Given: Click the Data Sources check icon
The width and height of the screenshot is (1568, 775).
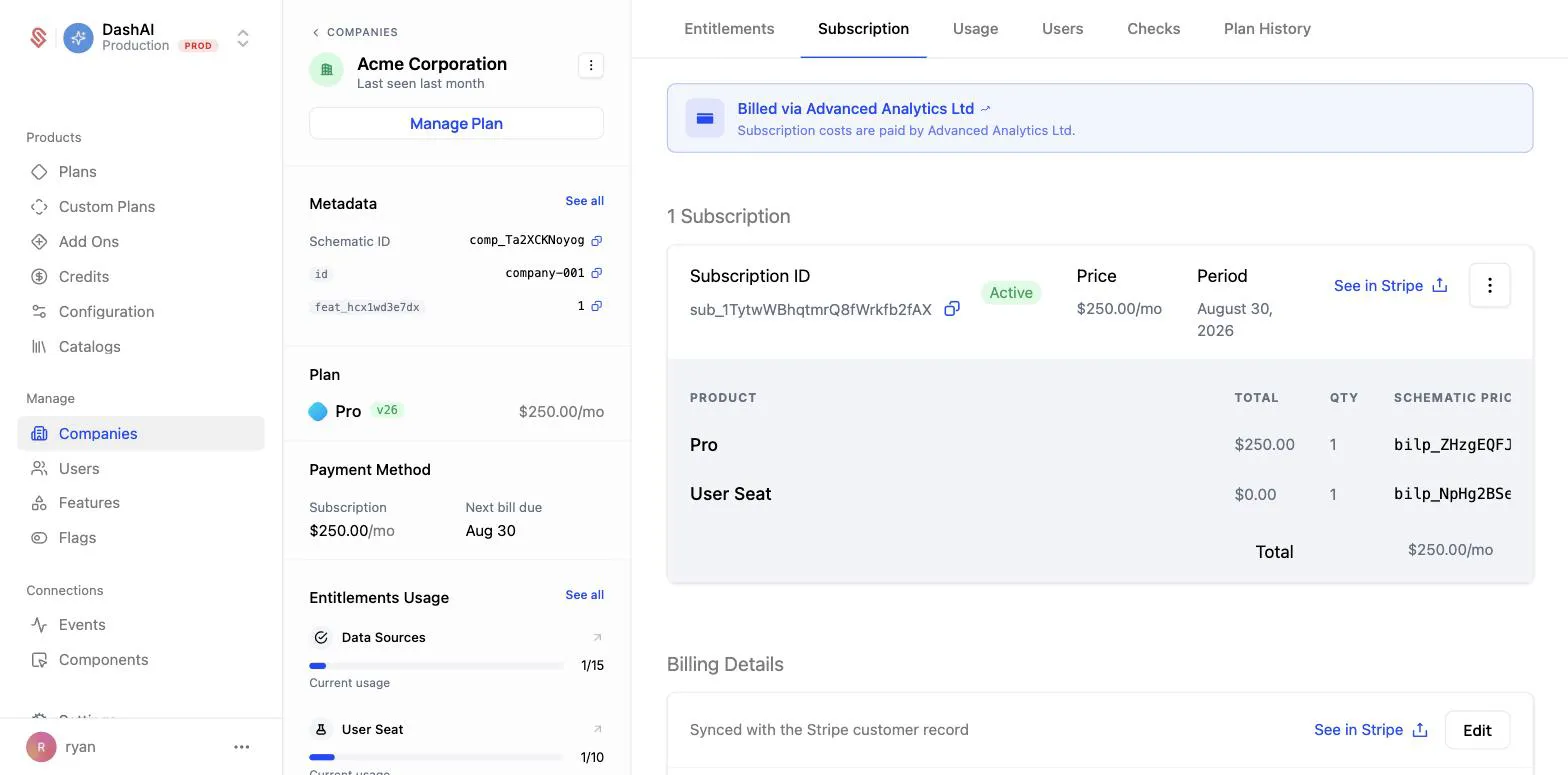Looking at the screenshot, I should tap(321, 637).
